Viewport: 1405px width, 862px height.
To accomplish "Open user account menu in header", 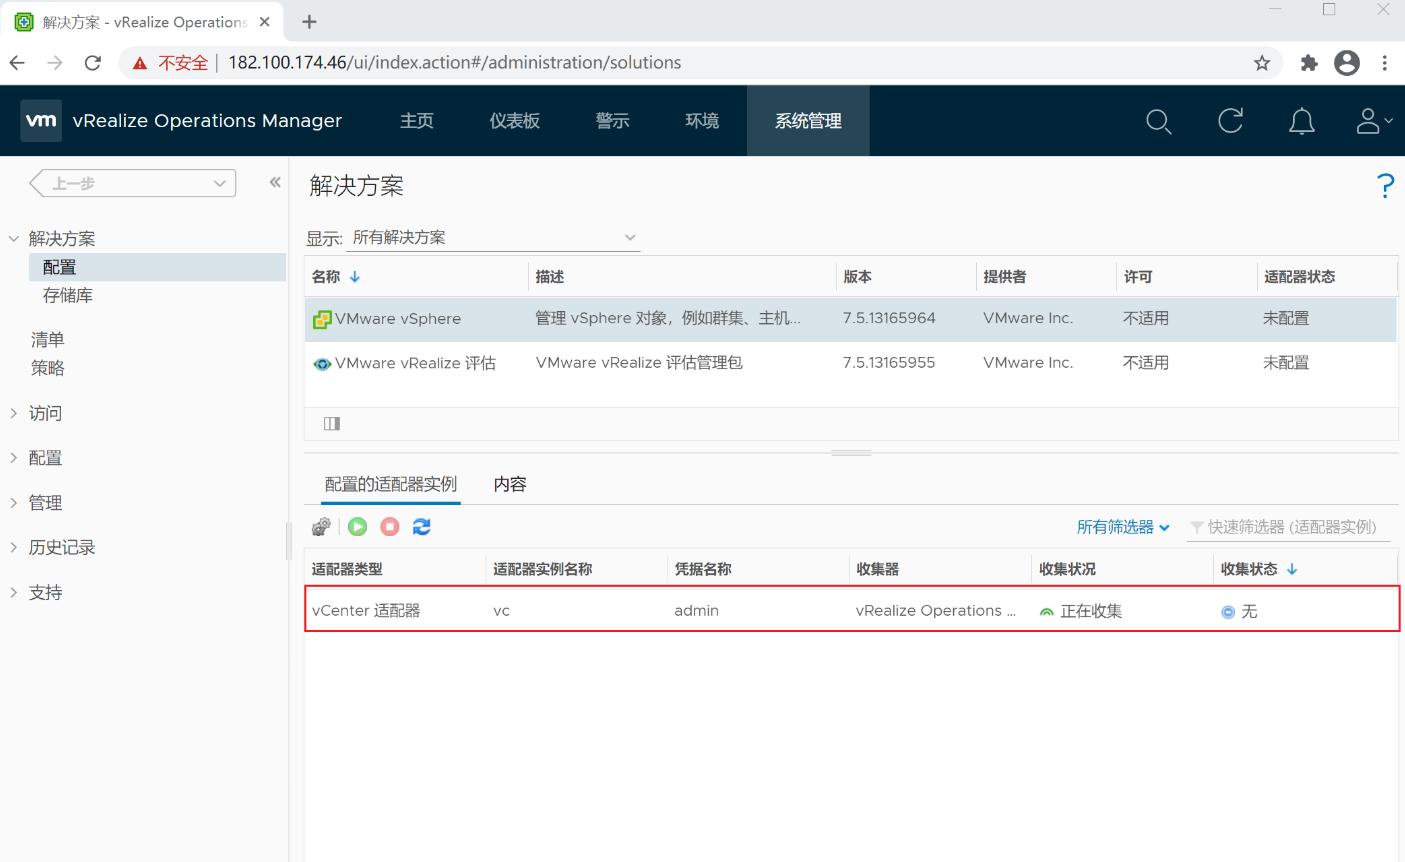I will pyautogui.click(x=1373, y=121).
